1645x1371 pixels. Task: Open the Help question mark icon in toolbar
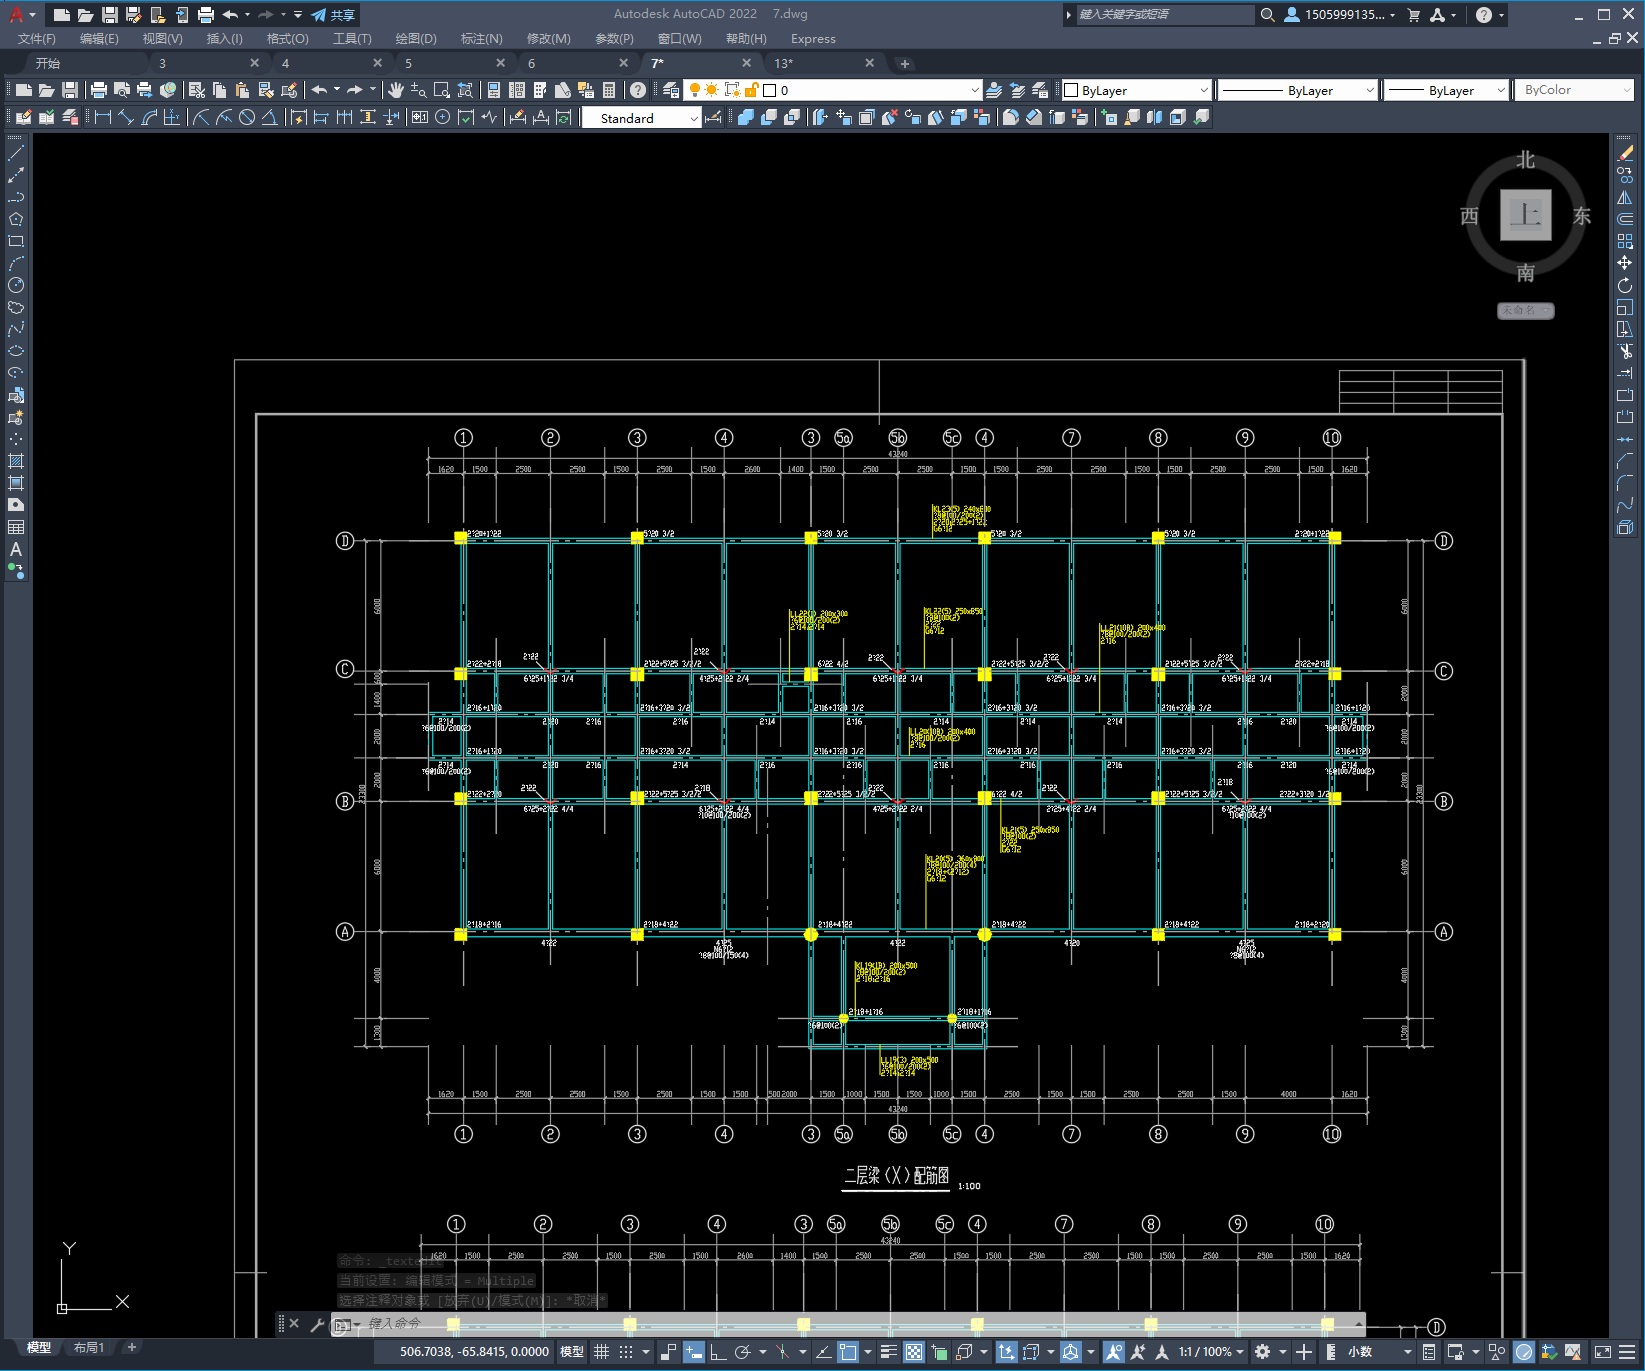(638, 90)
